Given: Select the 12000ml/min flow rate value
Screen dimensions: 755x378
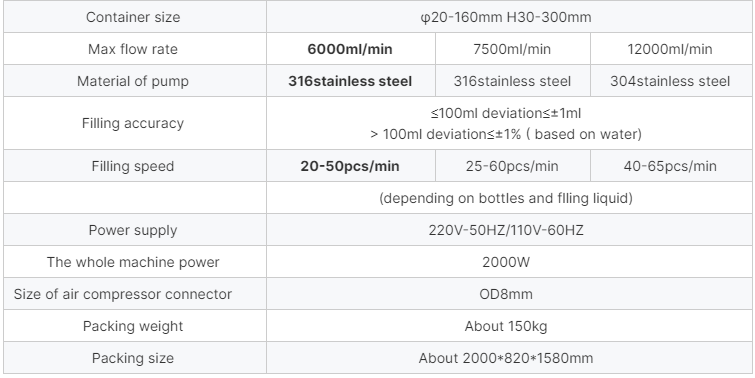Looking at the screenshot, I should click(x=670, y=49).
